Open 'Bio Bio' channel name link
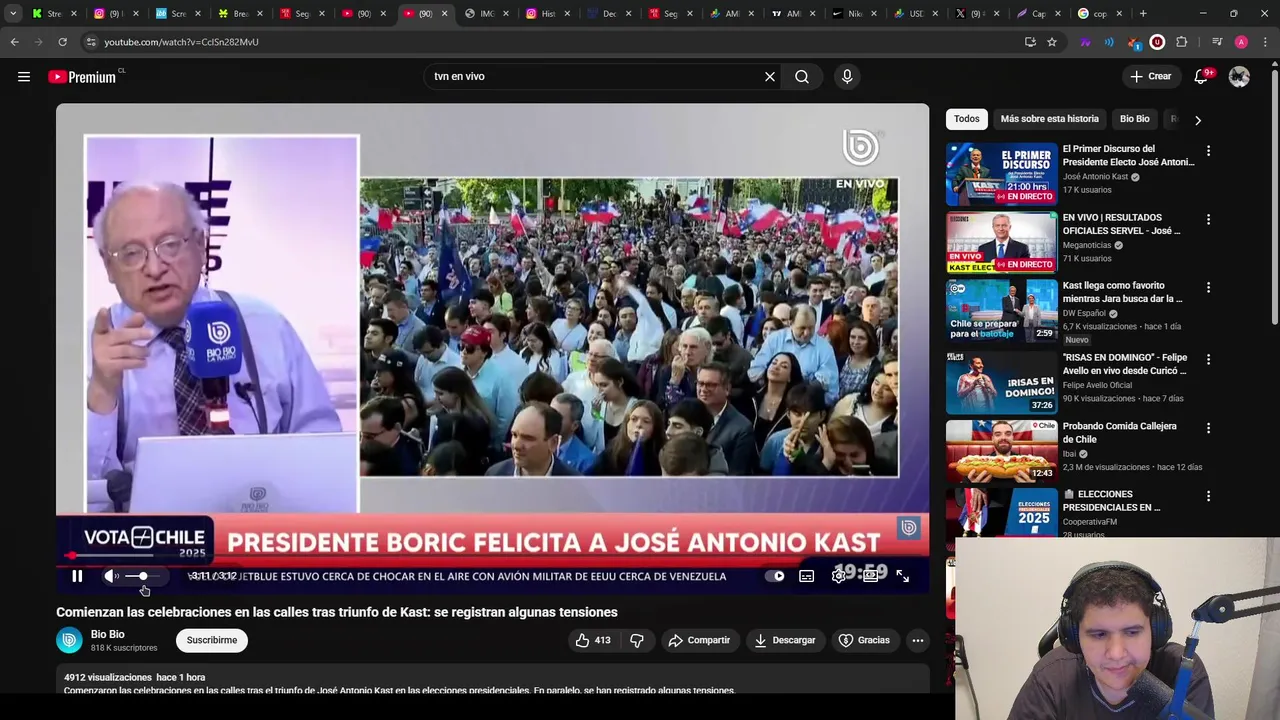Image resolution: width=1280 pixels, height=720 pixels. point(108,634)
